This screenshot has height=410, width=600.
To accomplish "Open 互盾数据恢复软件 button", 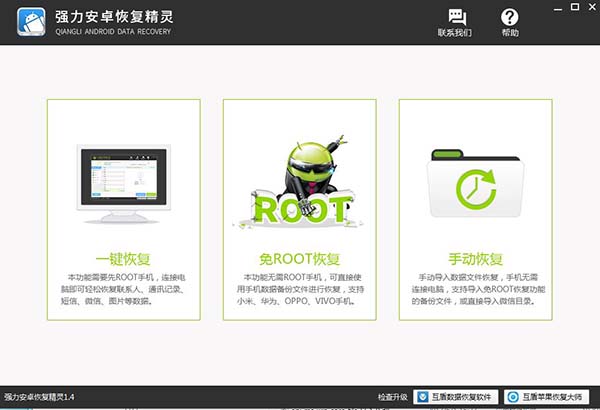I will point(456,397).
